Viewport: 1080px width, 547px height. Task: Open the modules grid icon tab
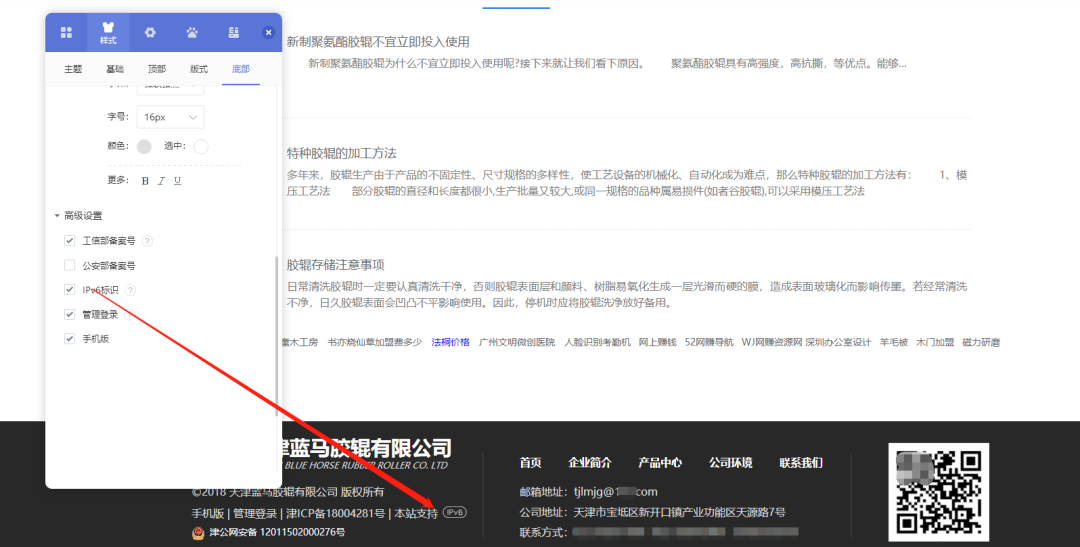(x=66, y=33)
